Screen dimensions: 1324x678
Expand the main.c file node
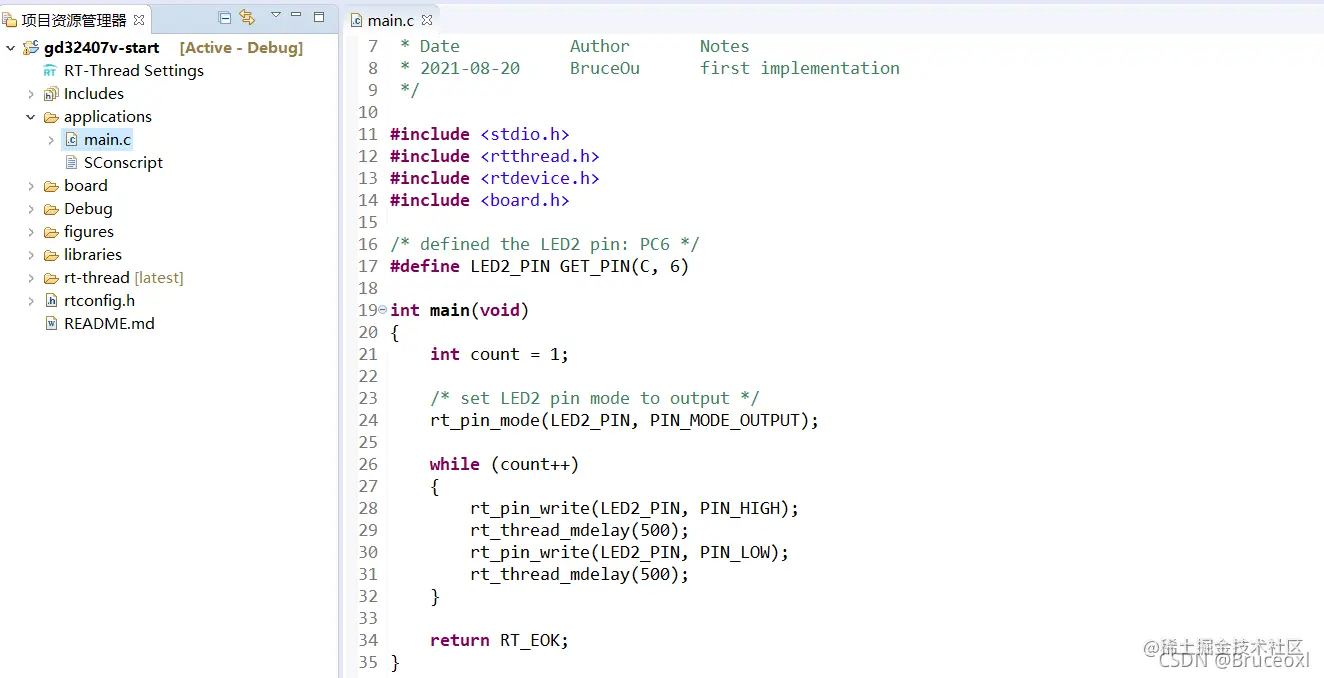click(51, 140)
